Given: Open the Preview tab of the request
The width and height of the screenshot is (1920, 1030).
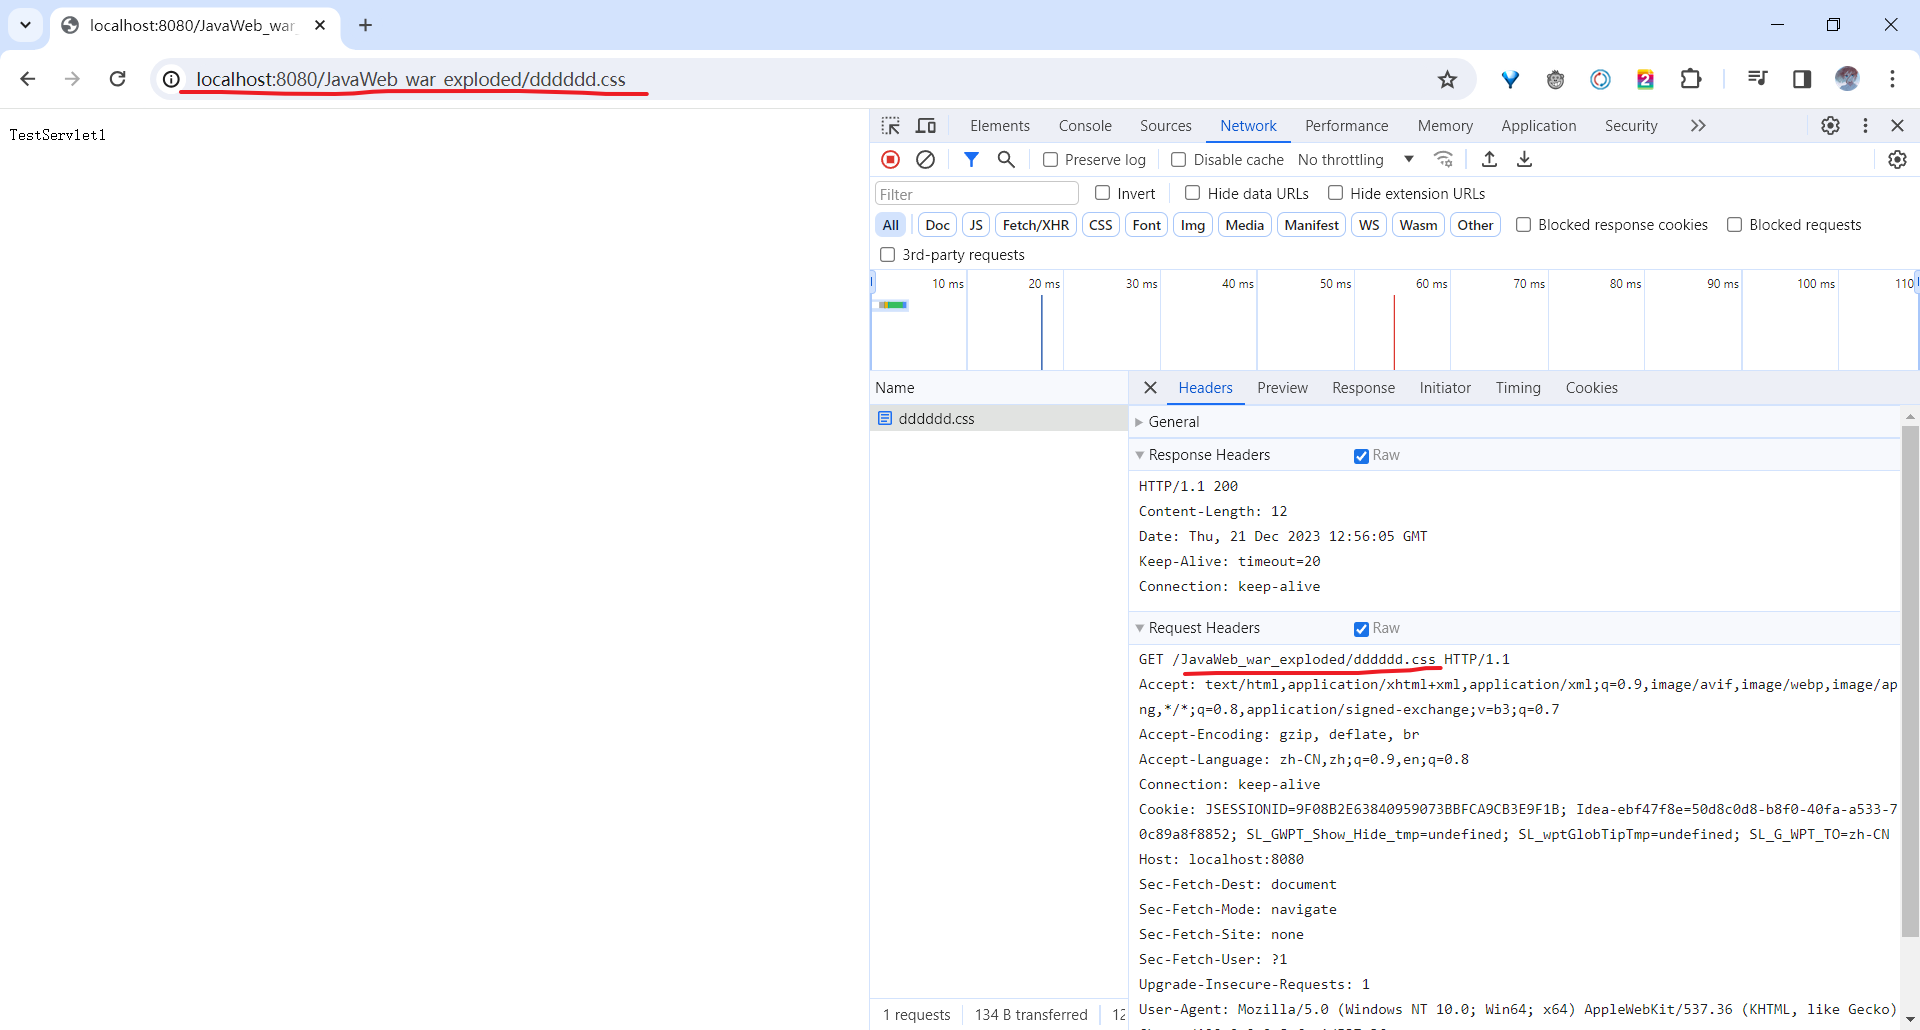Looking at the screenshot, I should (1282, 388).
